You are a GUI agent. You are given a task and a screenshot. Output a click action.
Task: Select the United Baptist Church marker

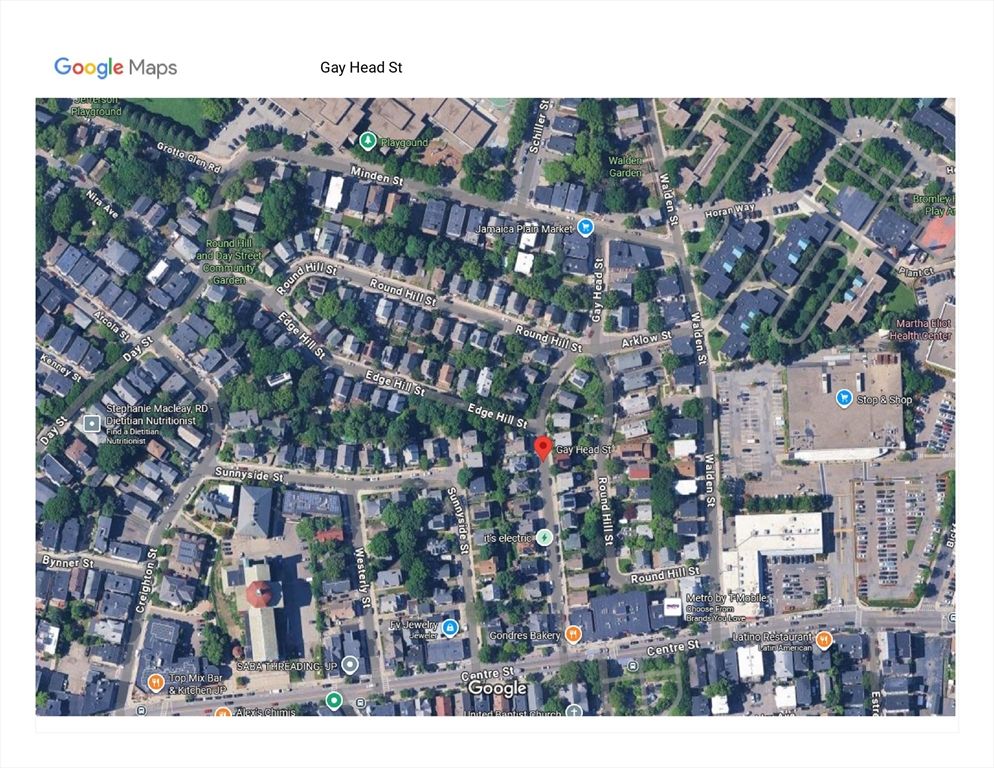[x=574, y=711]
